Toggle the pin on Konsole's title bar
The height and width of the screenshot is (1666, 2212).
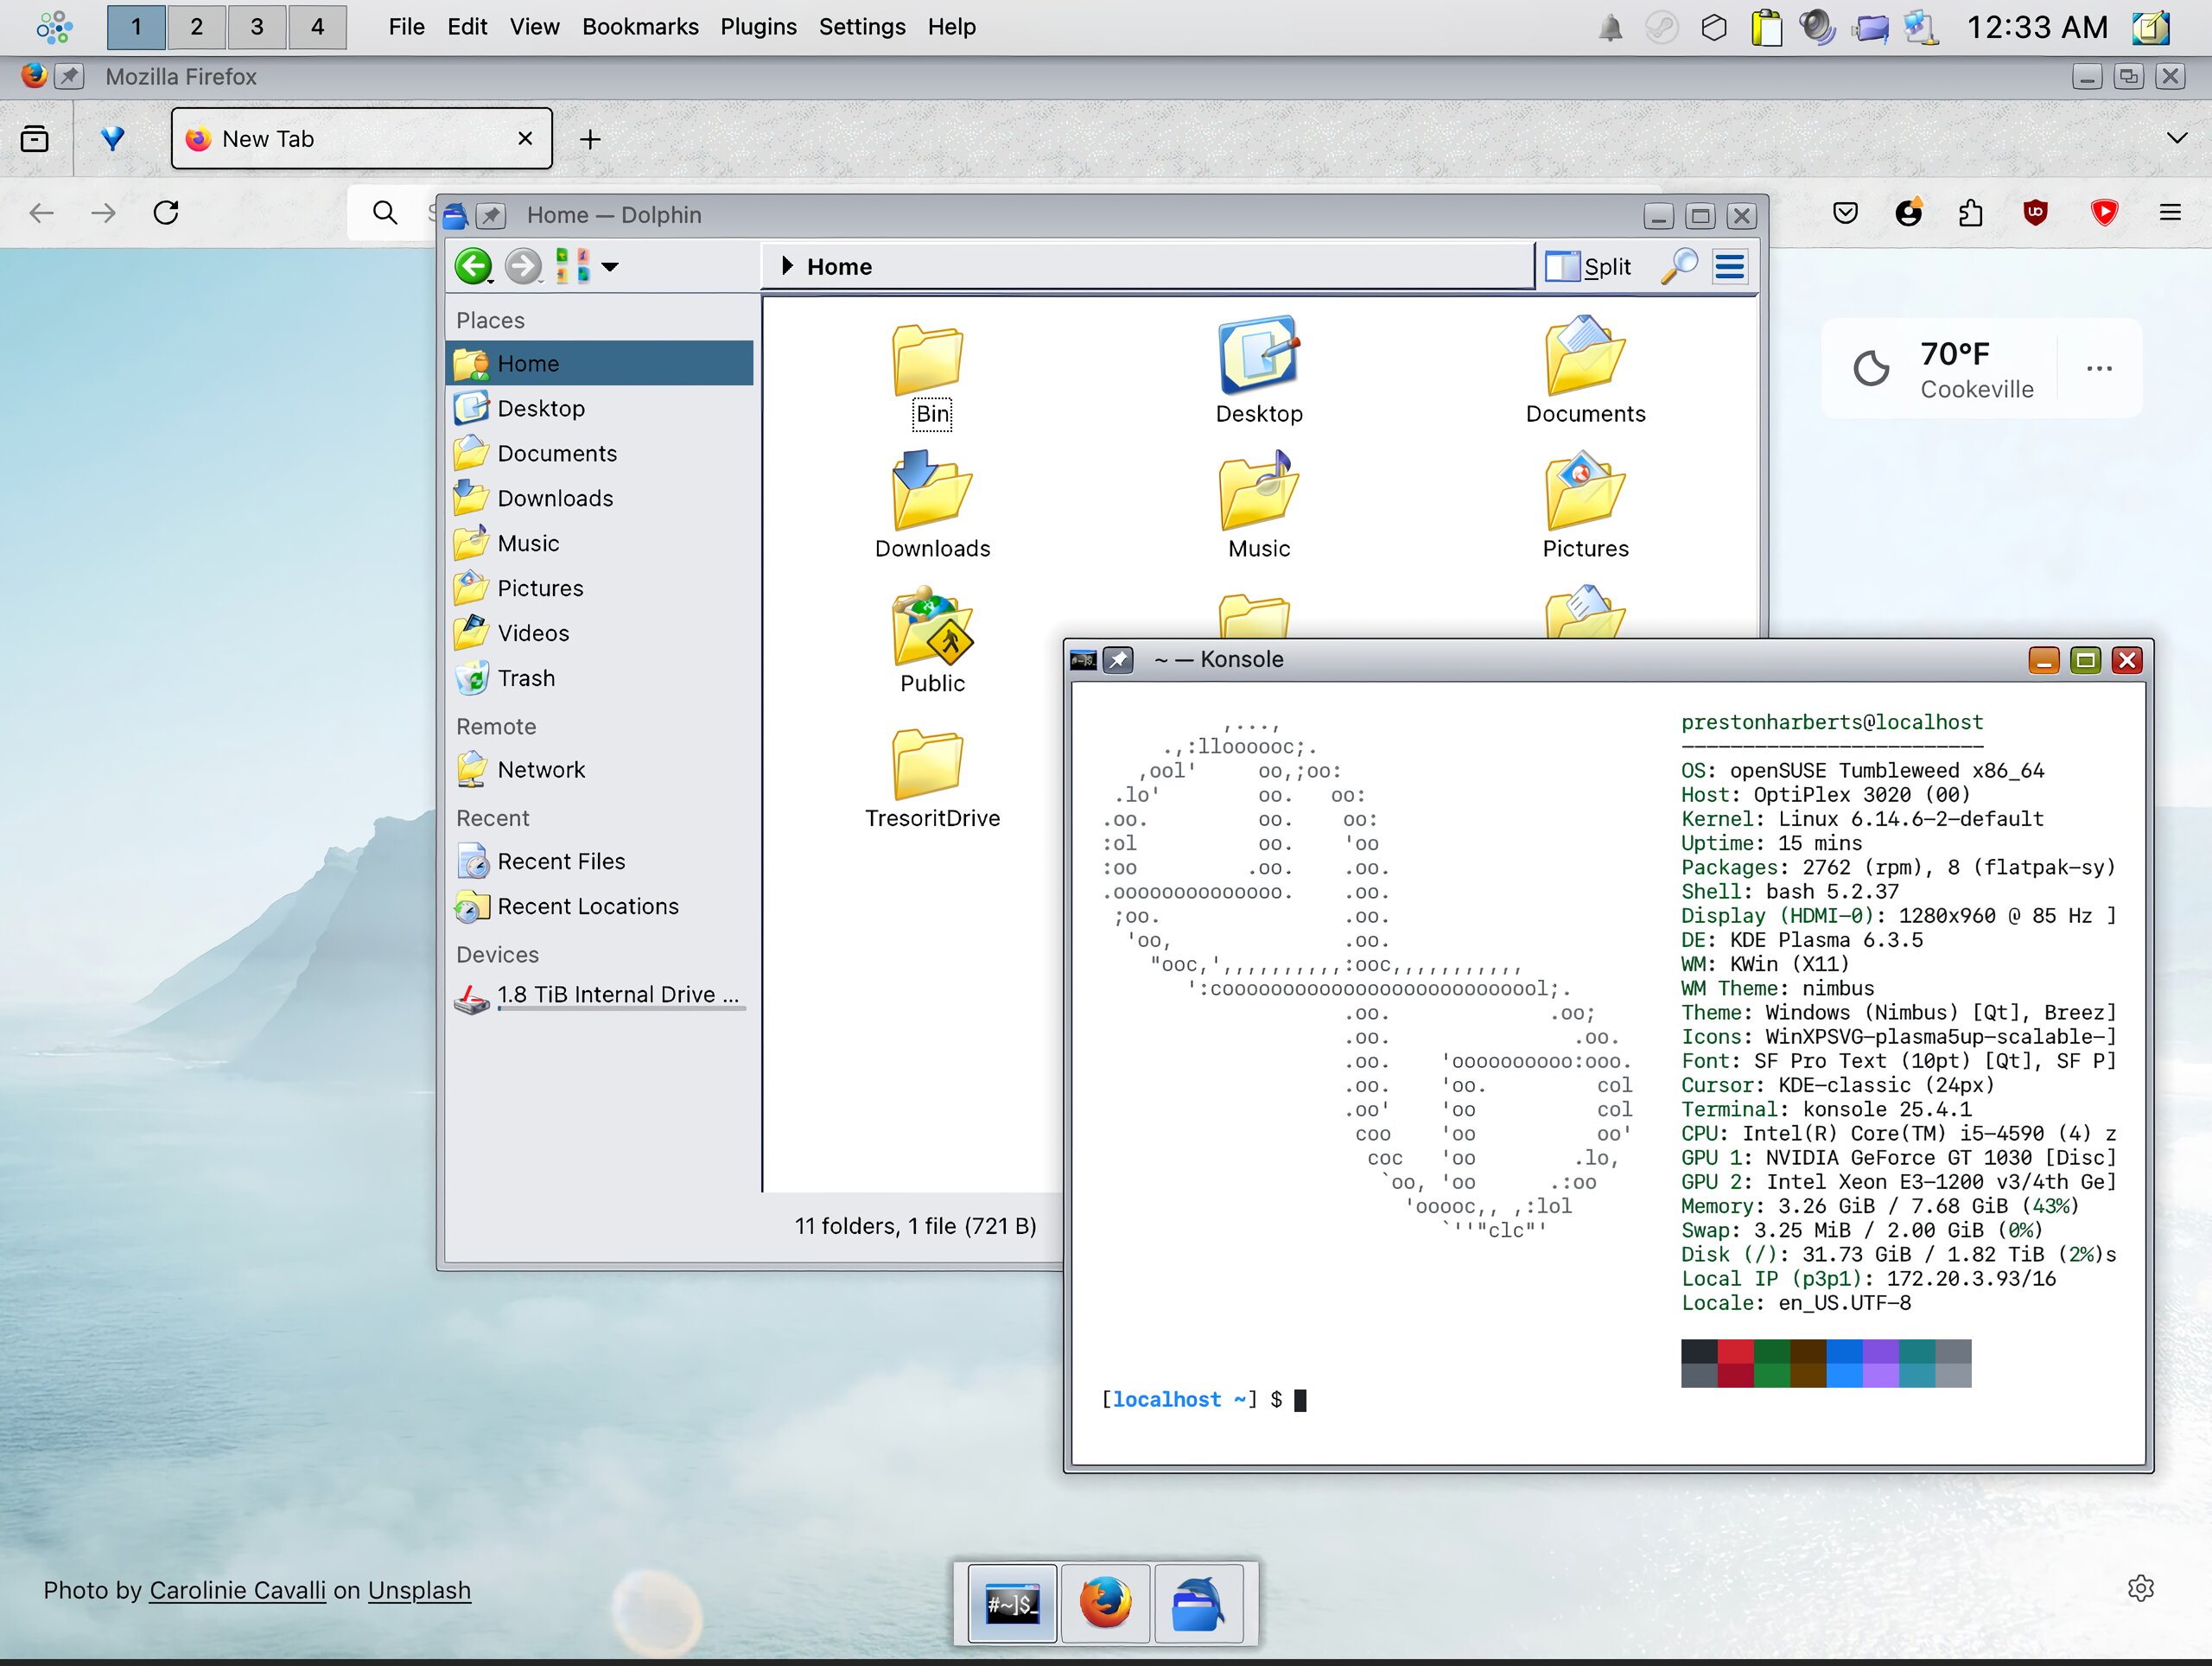click(1118, 660)
